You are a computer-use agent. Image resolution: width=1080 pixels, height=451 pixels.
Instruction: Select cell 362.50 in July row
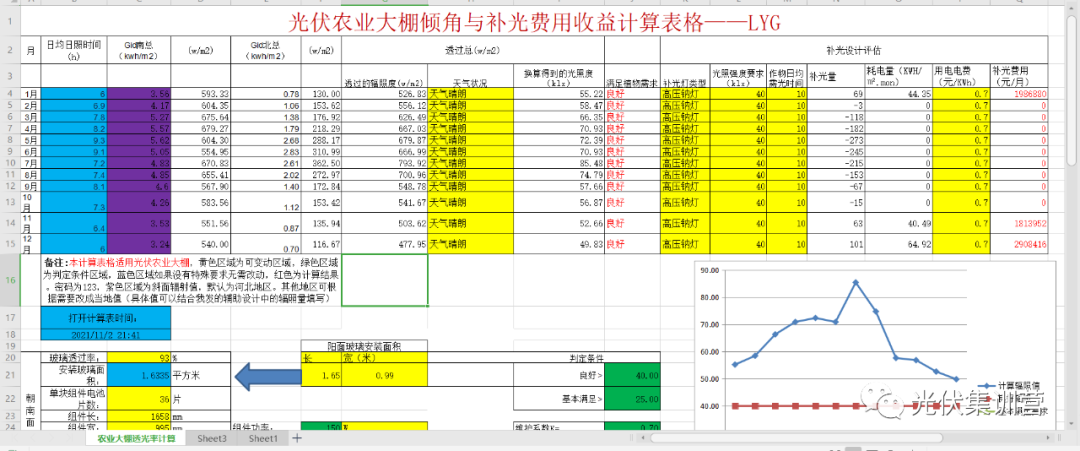(x=322, y=162)
